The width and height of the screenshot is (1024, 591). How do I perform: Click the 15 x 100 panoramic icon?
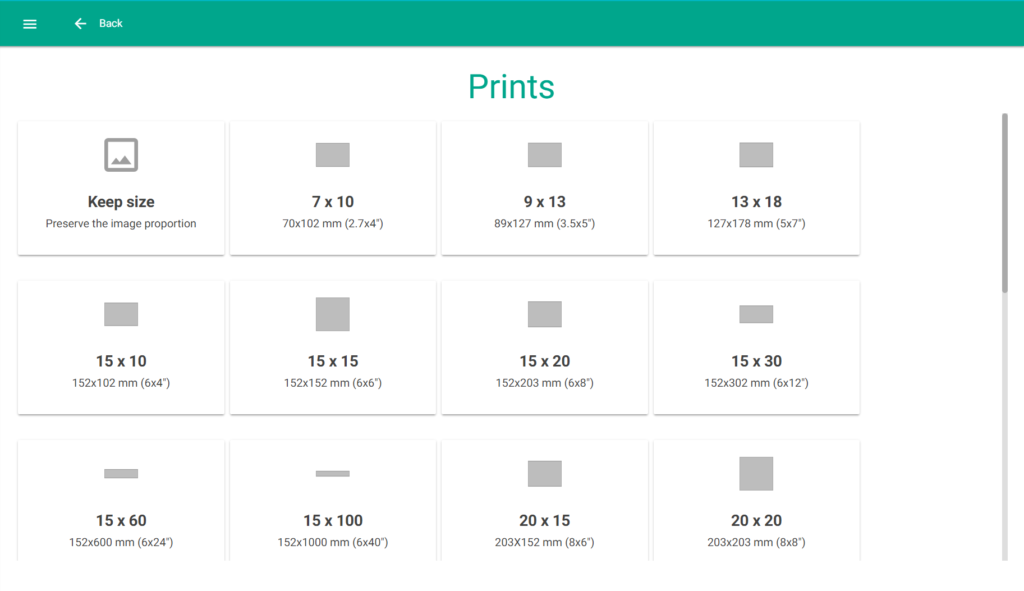332,473
